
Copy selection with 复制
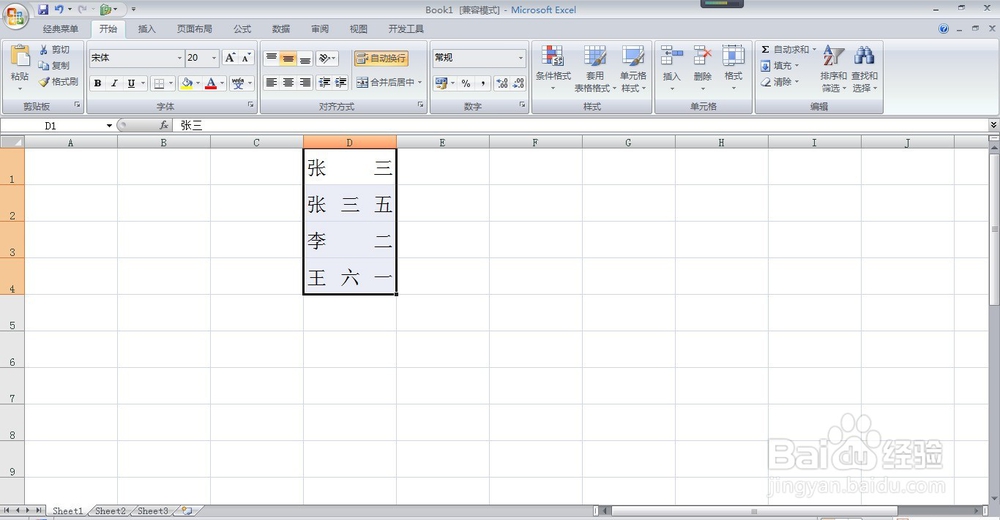(54, 66)
